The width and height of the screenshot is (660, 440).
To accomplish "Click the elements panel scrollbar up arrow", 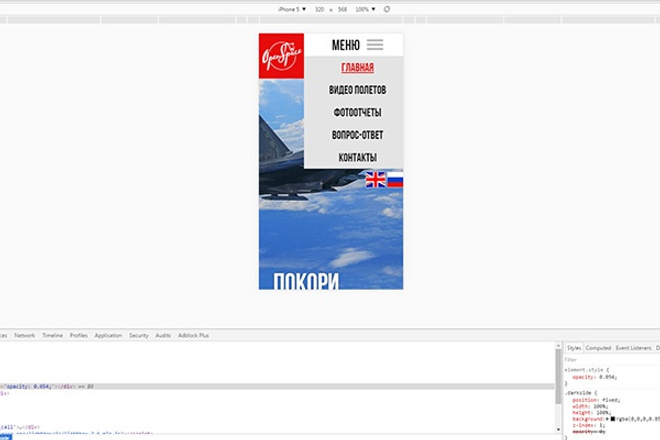I will (x=559, y=346).
